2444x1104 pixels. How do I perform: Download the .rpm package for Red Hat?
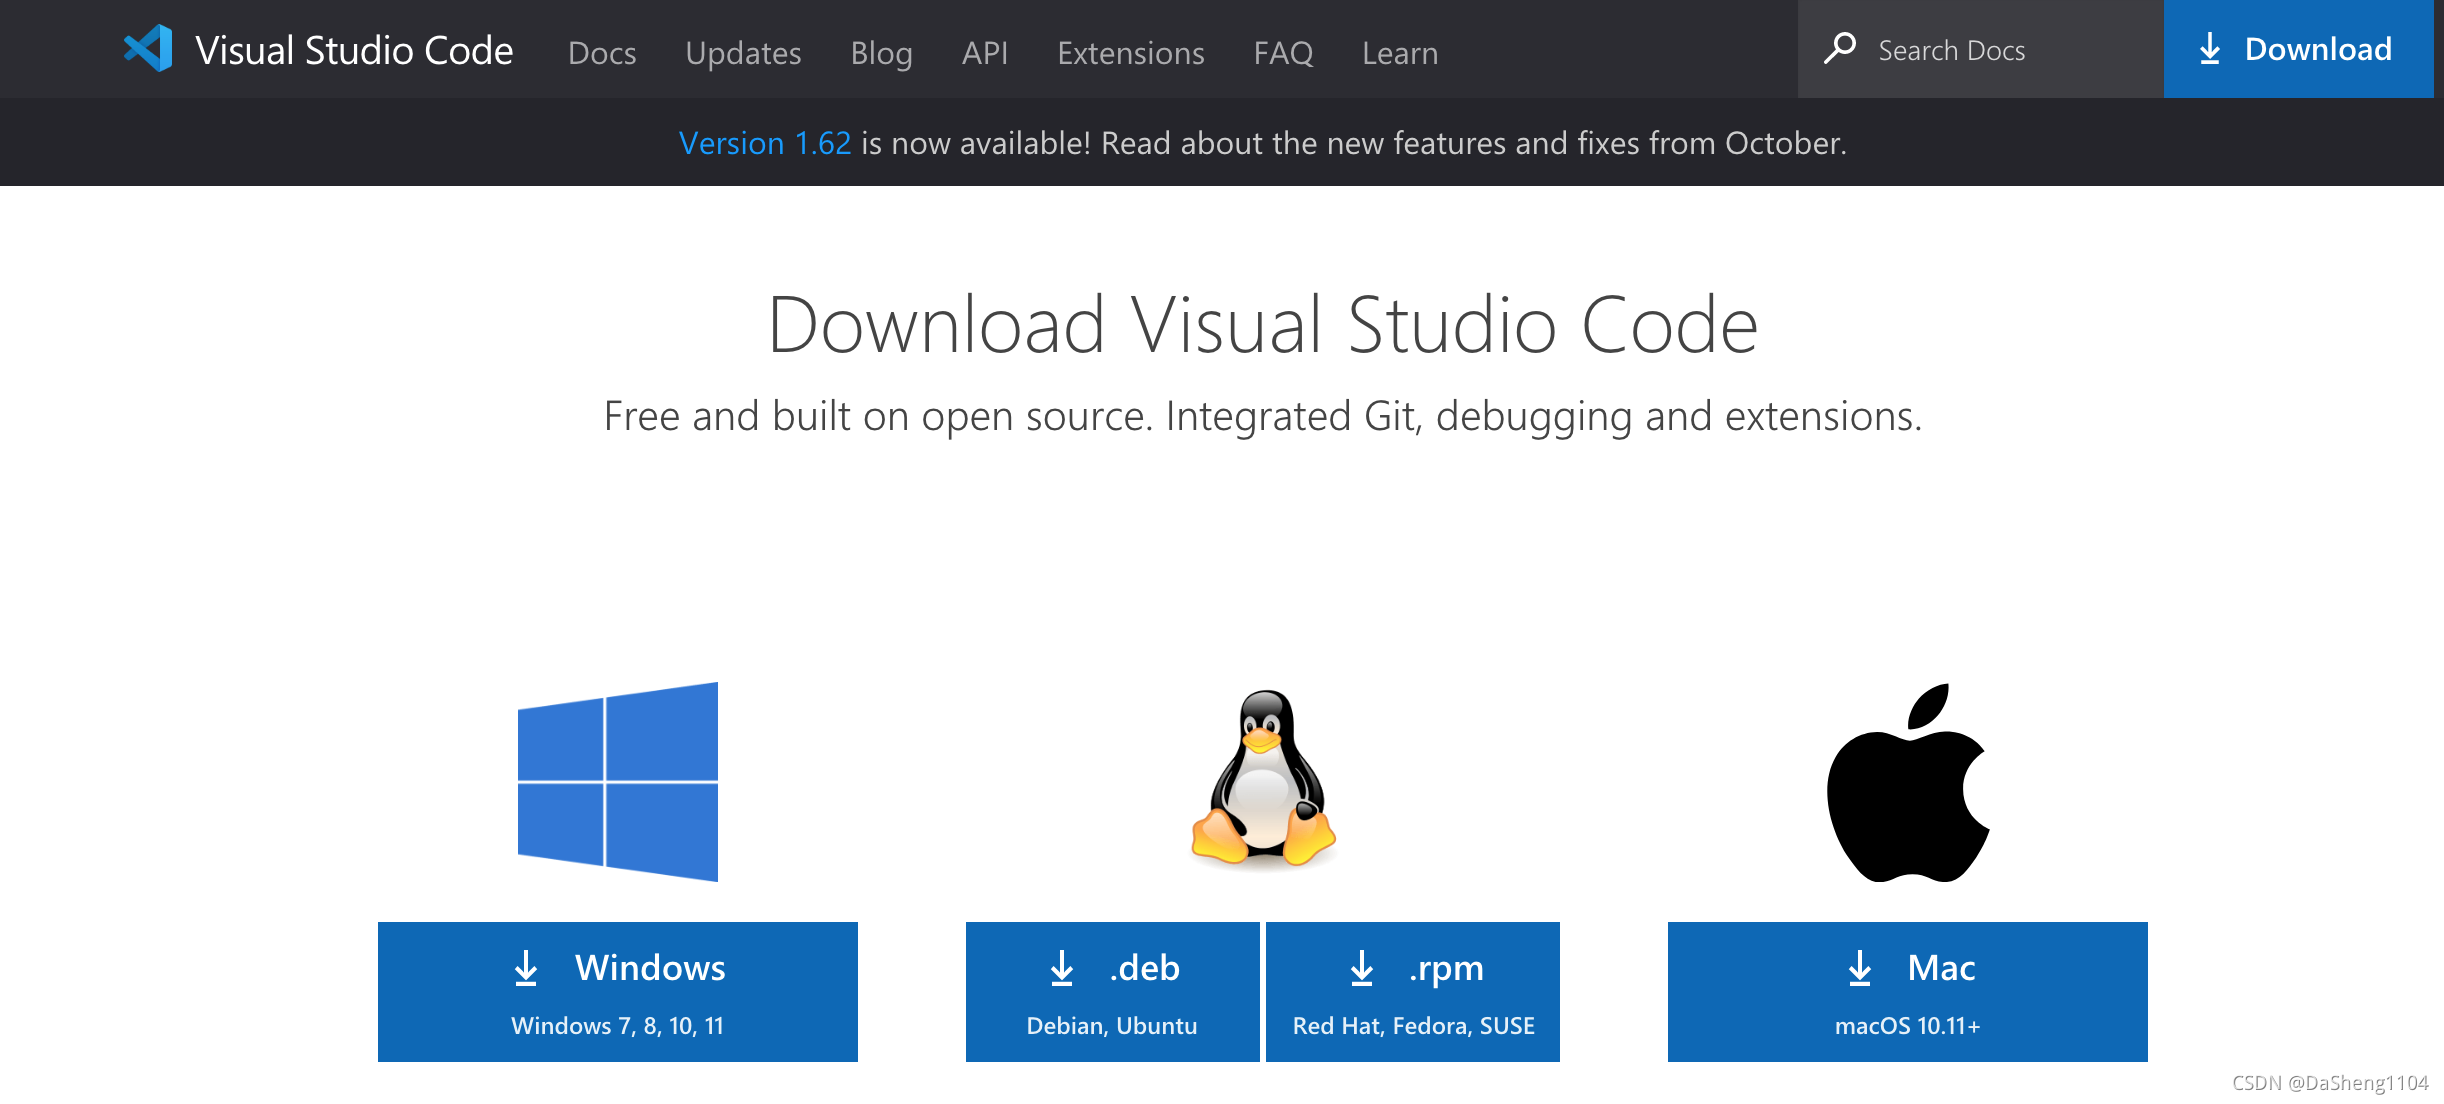pos(1413,992)
